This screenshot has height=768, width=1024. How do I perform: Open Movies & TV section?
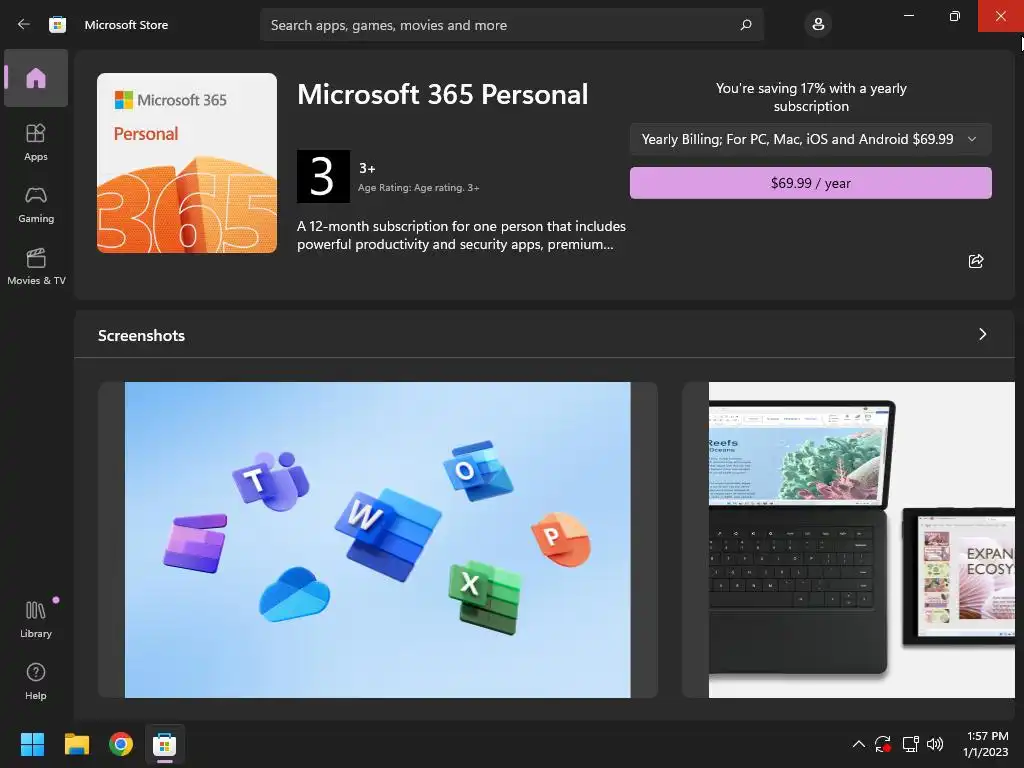[x=36, y=266]
